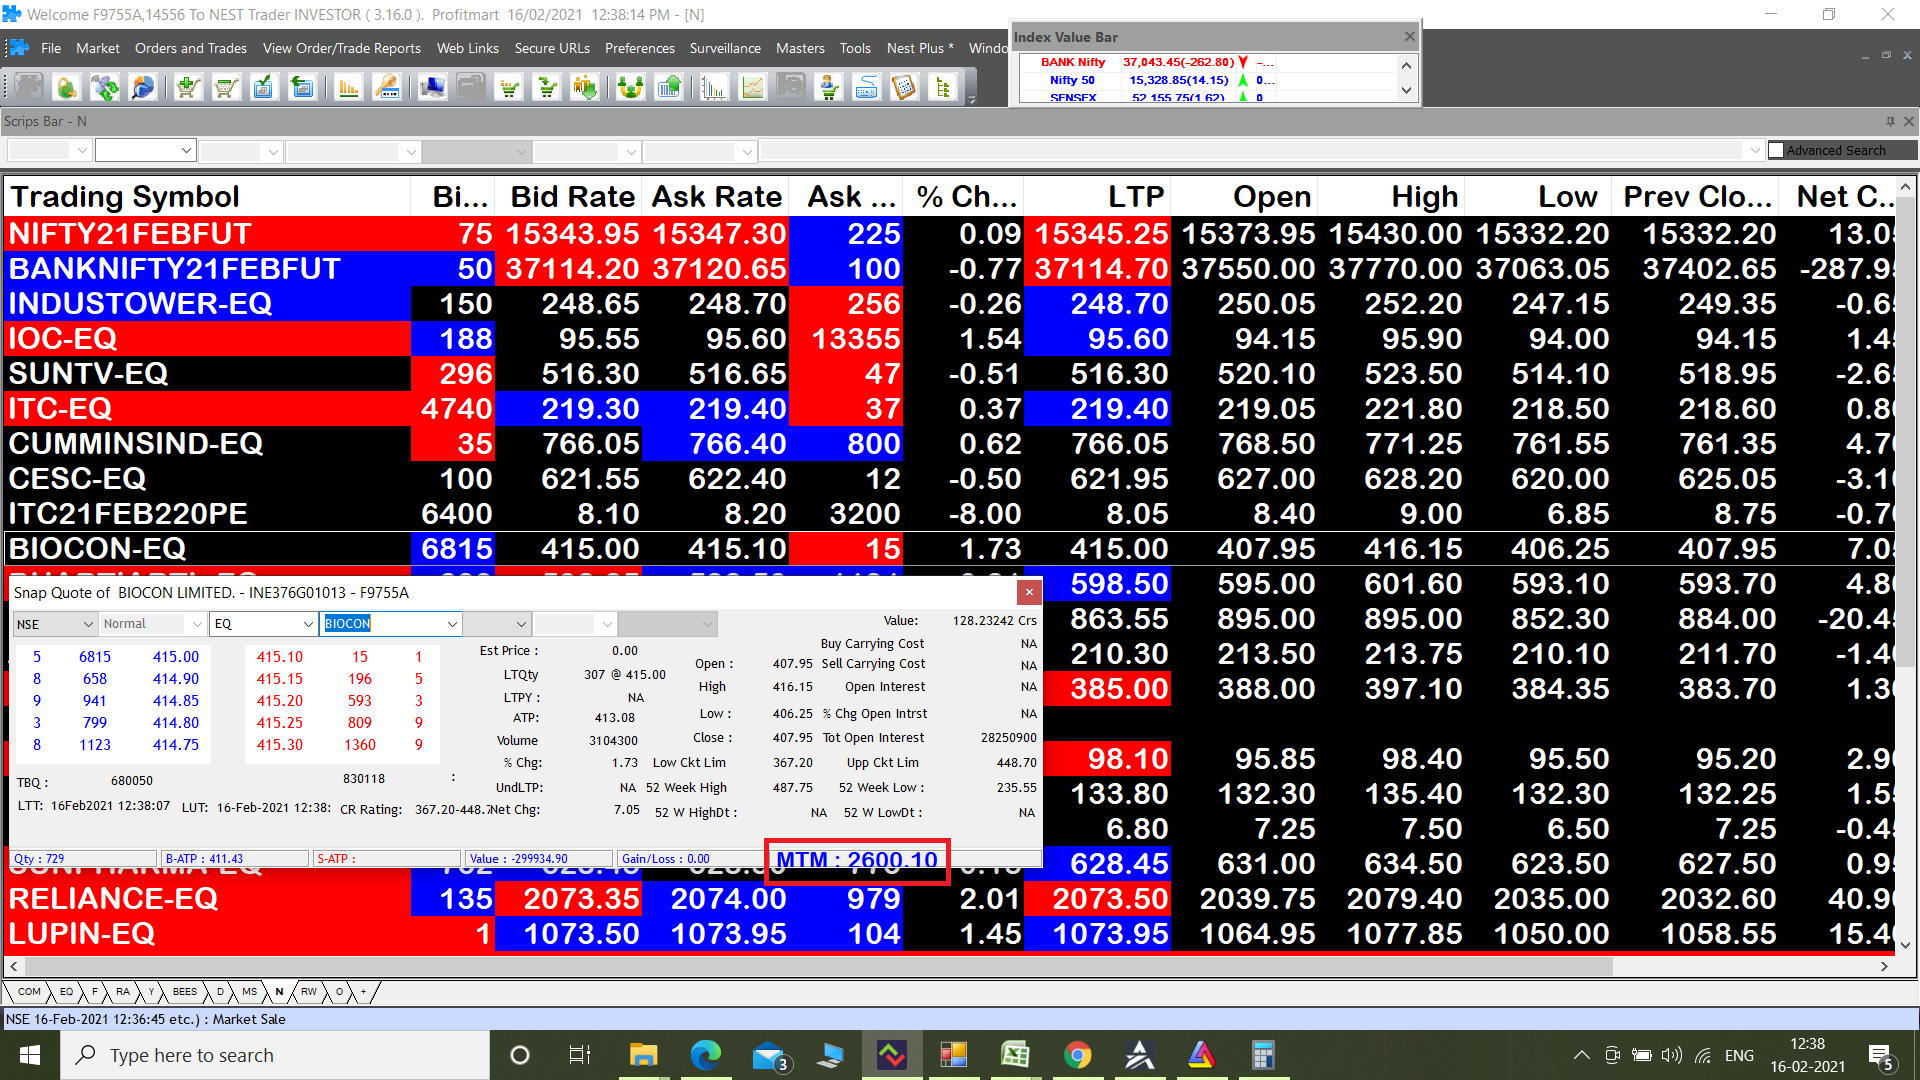Open File Explorer from the taskbar
The width and height of the screenshot is (1920, 1080).
(643, 1055)
